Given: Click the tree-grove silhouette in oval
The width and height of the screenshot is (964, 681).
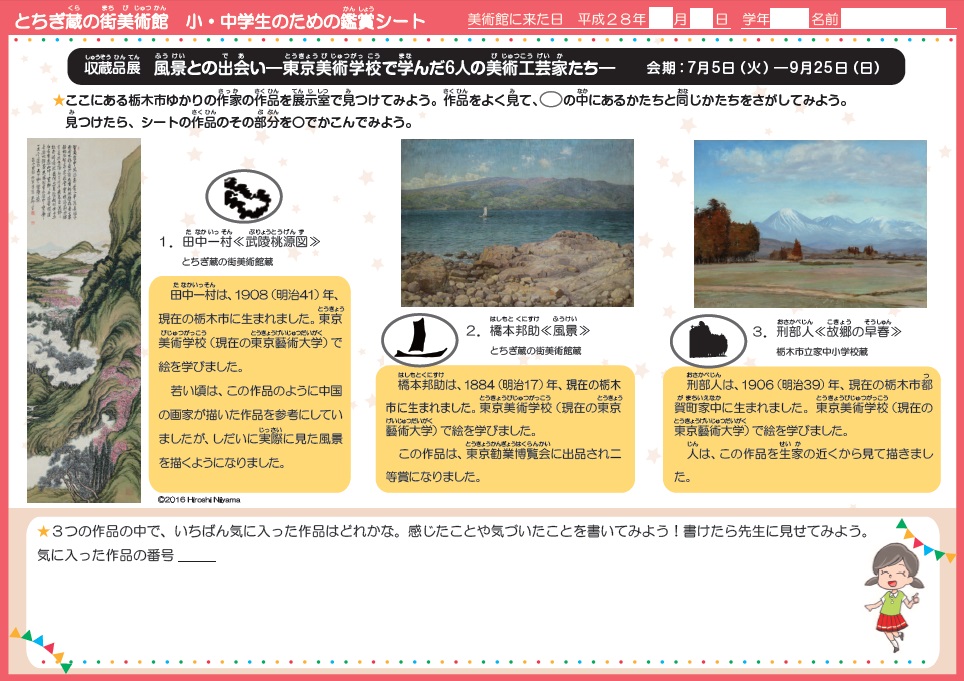Looking at the screenshot, I should pyautogui.click(x=708, y=340).
